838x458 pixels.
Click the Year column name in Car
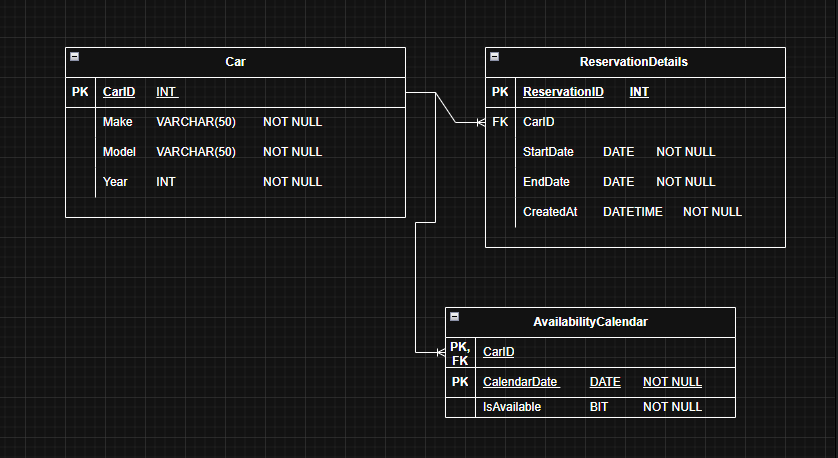point(115,182)
